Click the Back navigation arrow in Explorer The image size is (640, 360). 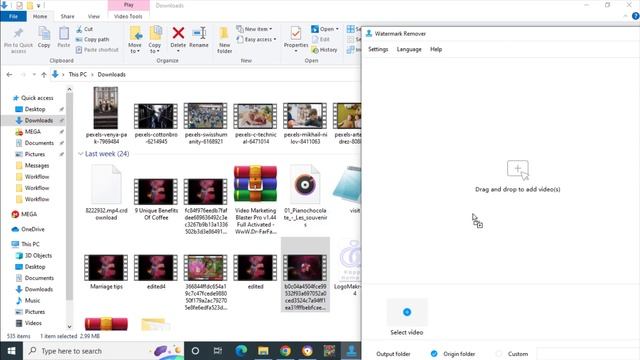pyautogui.click(x=9, y=75)
